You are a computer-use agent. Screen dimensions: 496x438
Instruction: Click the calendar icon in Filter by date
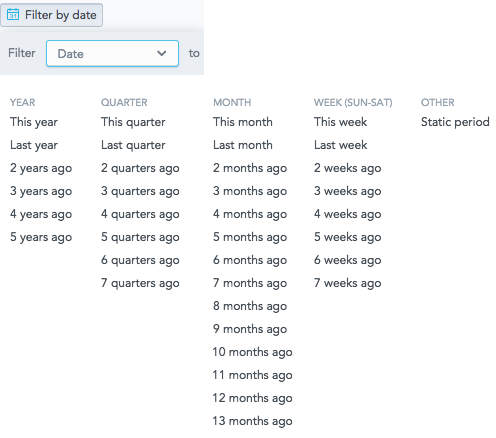click(x=13, y=15)
